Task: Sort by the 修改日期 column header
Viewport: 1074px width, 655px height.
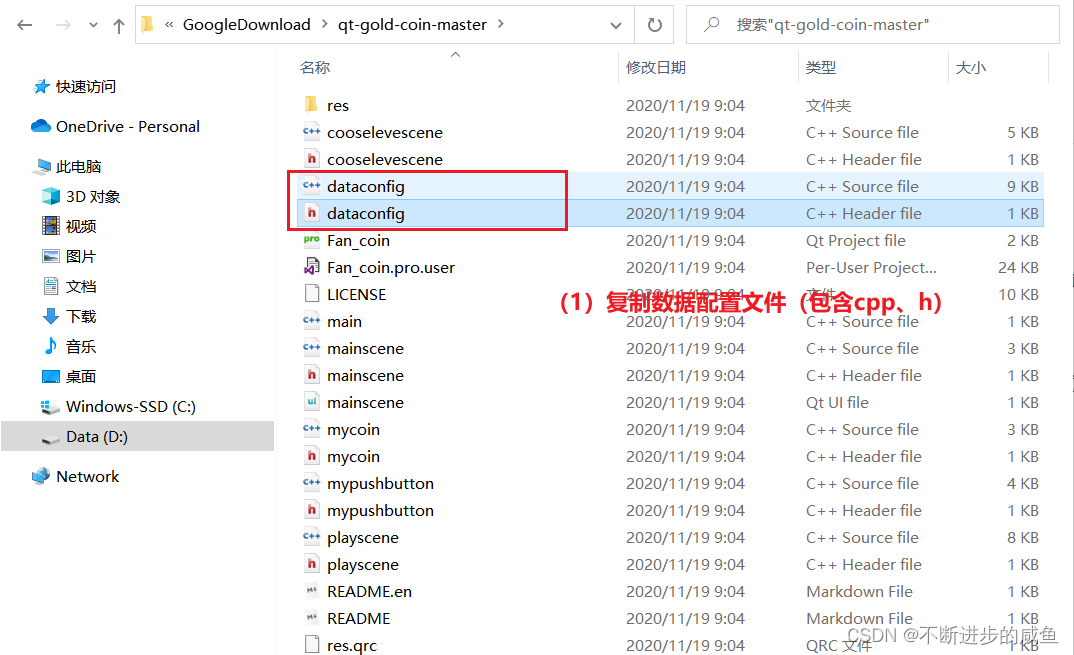Action: (x=656, y=67)
